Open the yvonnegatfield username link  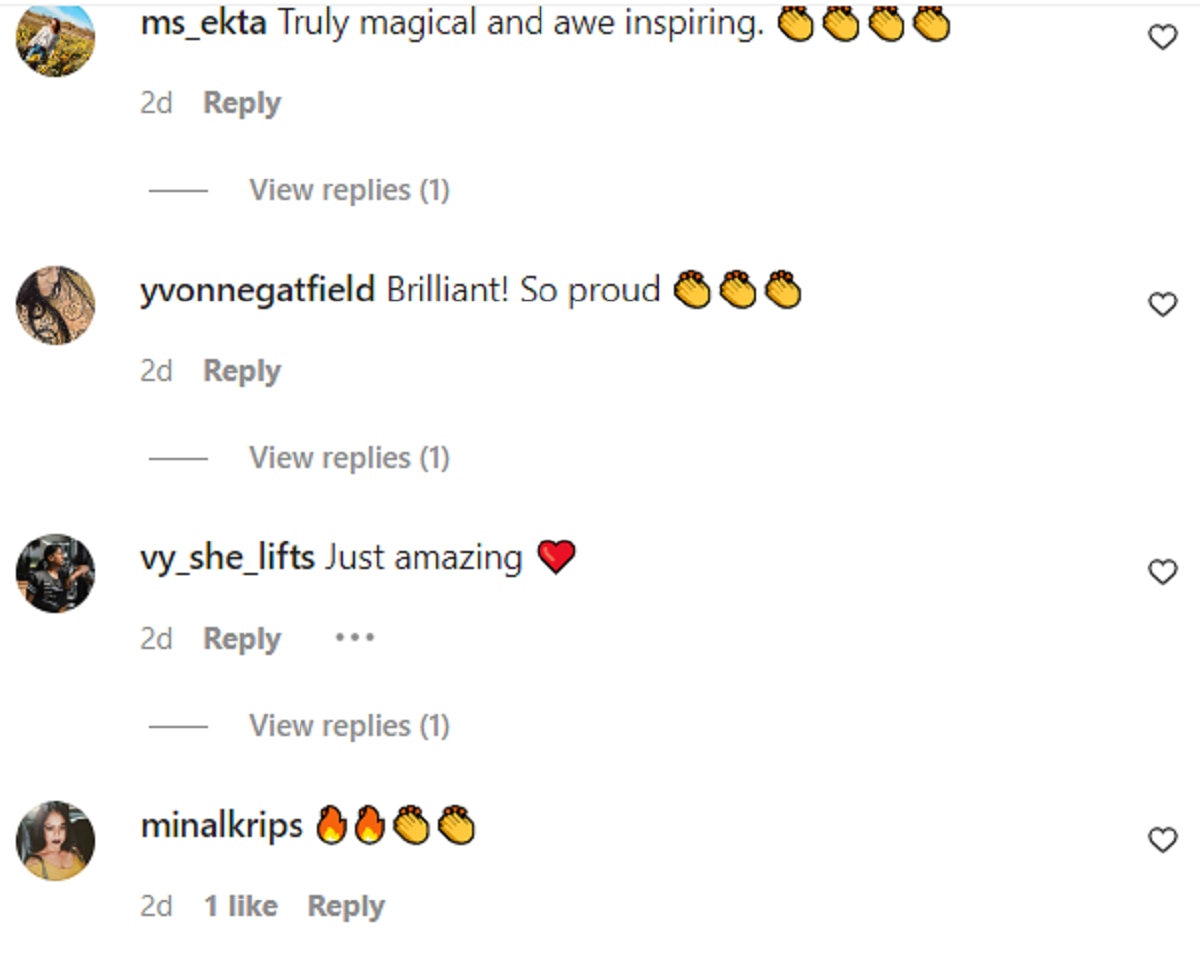258,291
